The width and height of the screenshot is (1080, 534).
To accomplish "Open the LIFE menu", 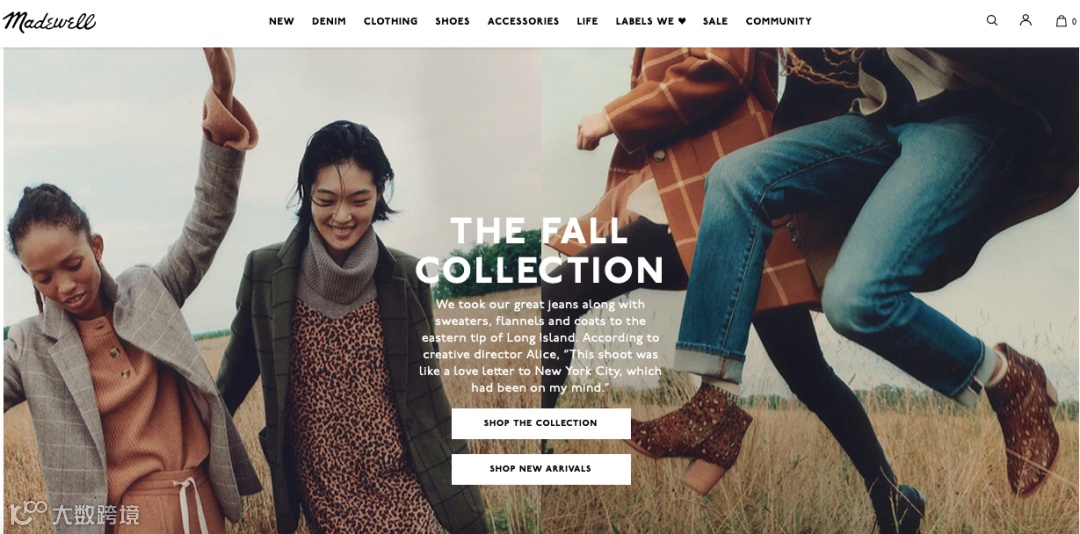I will 588,21.
